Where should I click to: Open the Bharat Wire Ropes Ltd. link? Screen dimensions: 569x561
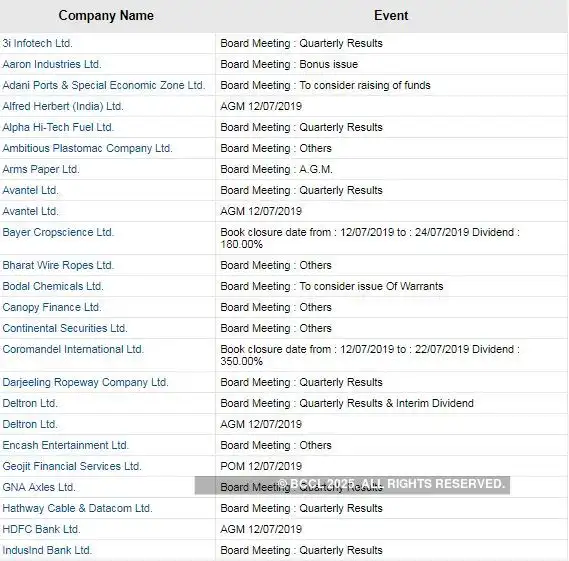[58, 265]
